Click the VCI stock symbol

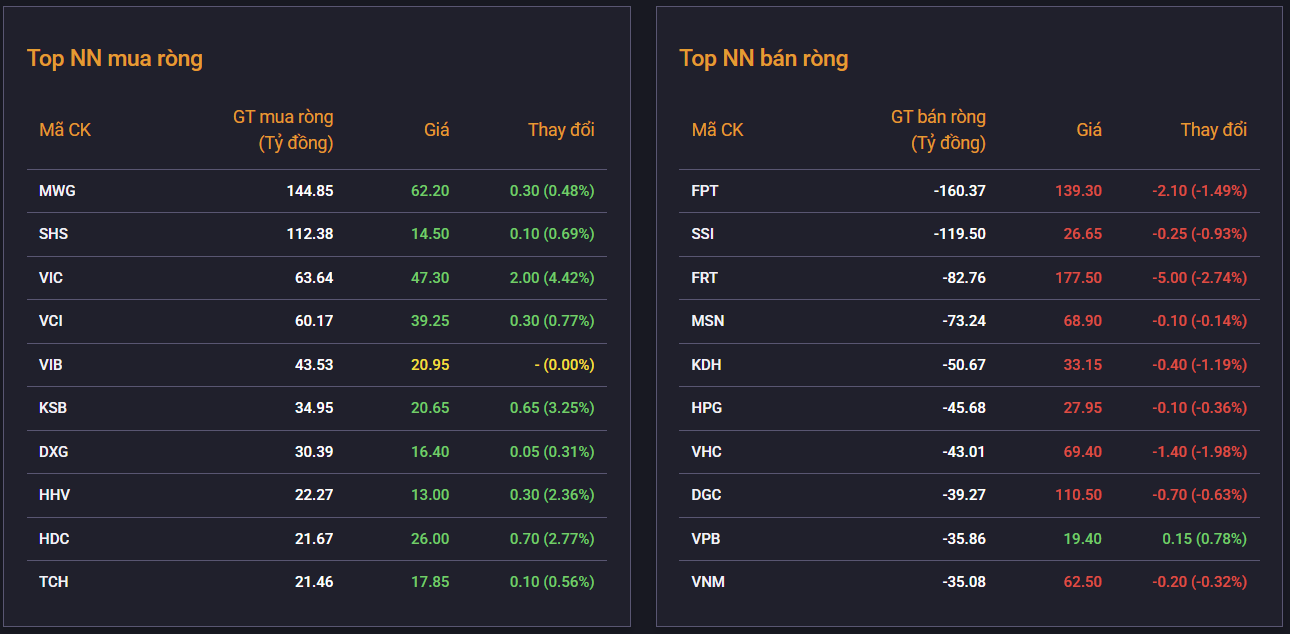51,321
